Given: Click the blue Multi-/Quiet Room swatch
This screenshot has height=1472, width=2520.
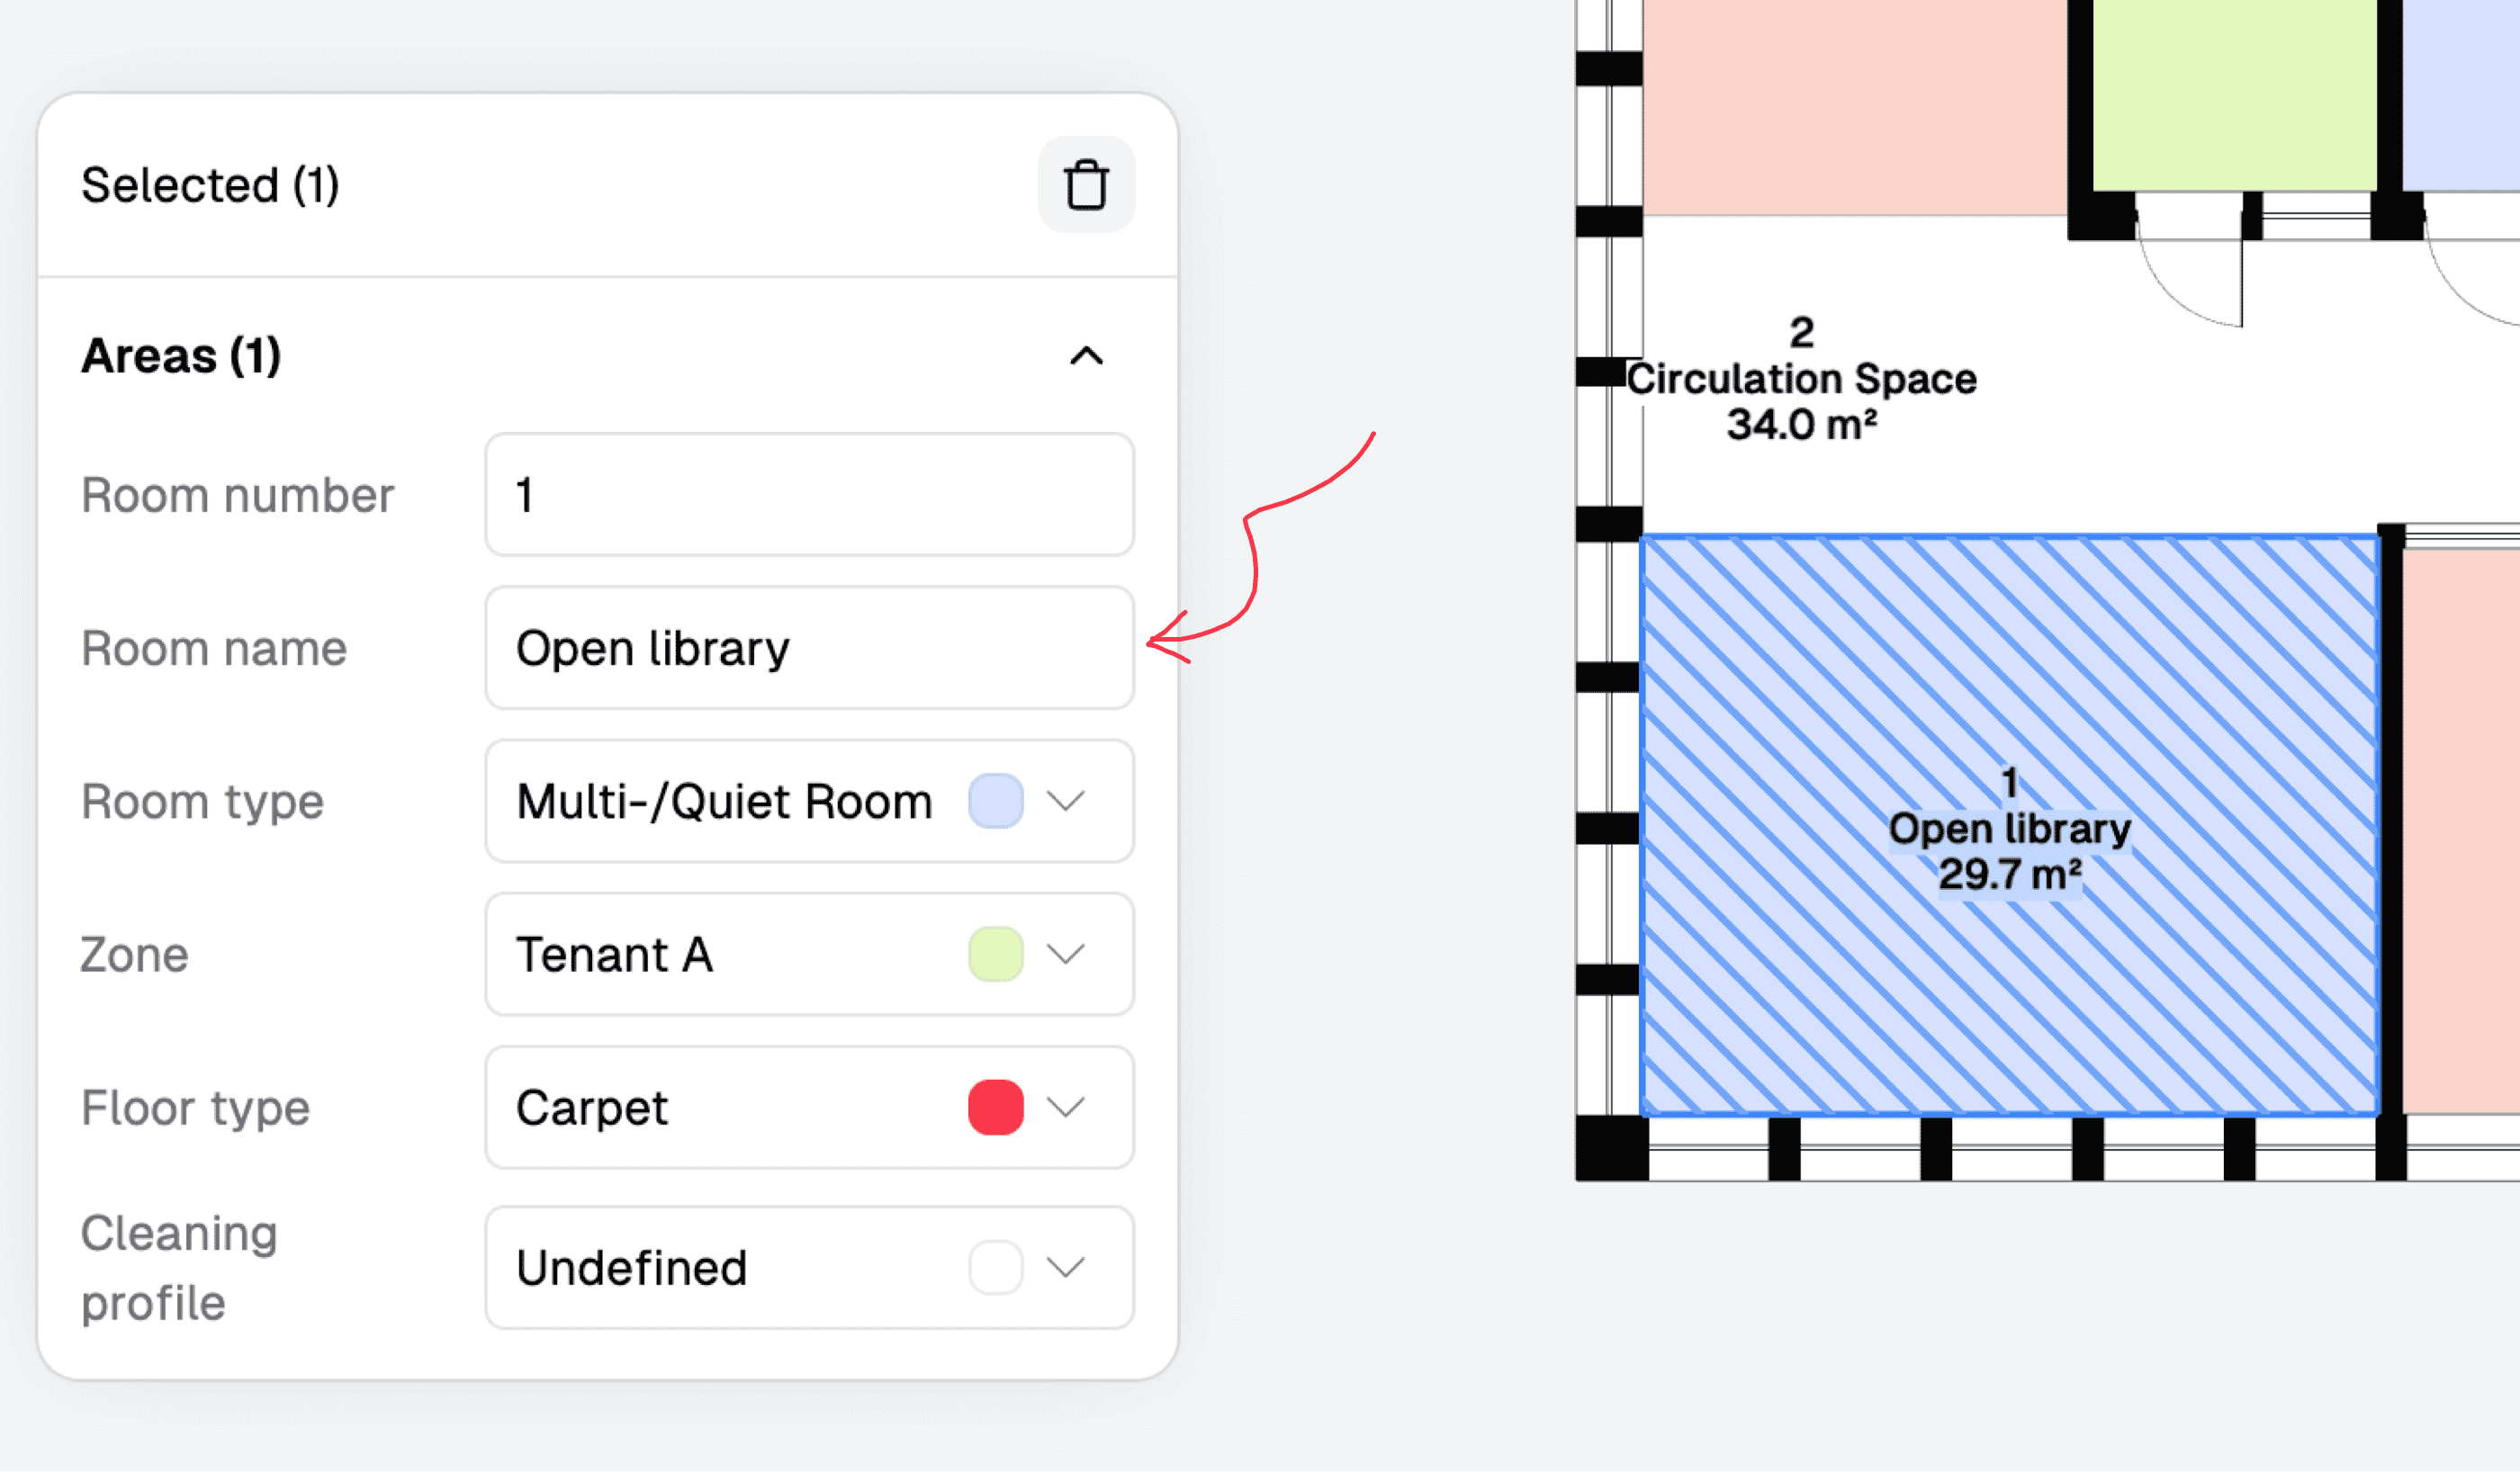Looking at the screenshot, I should coord(995,801).
